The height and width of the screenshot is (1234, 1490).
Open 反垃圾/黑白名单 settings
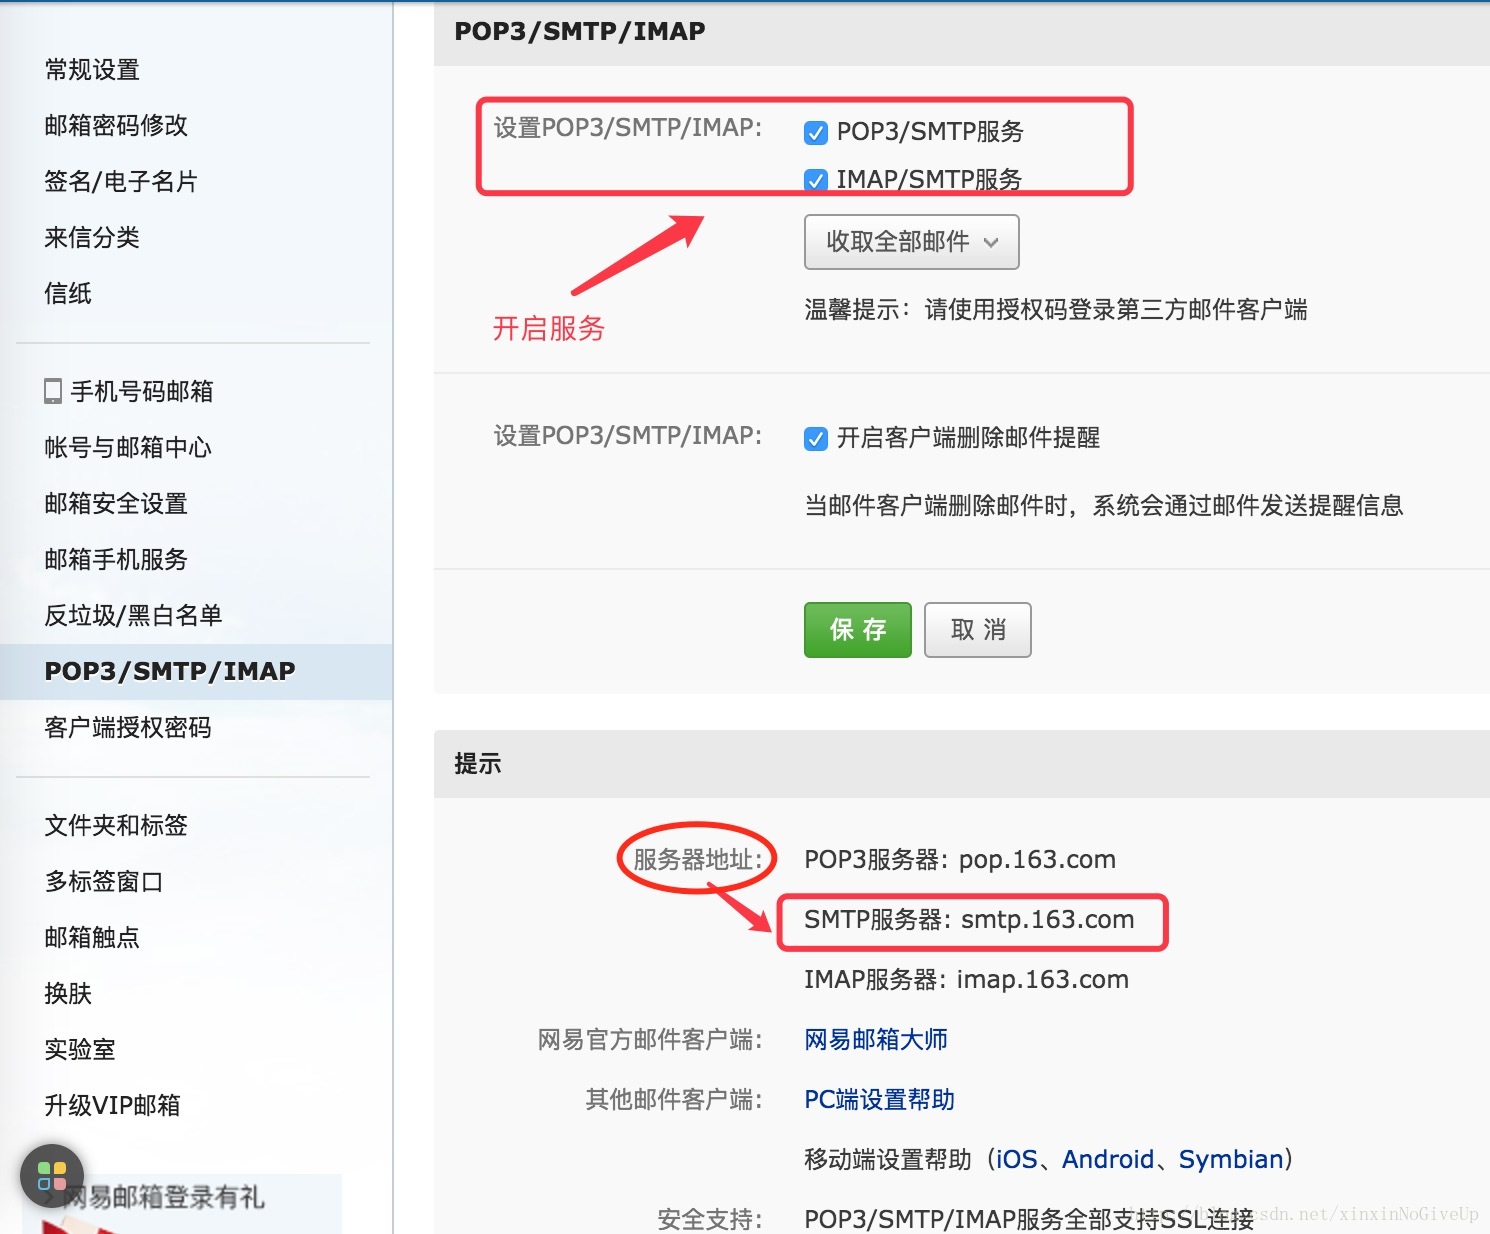coord(133,616)
